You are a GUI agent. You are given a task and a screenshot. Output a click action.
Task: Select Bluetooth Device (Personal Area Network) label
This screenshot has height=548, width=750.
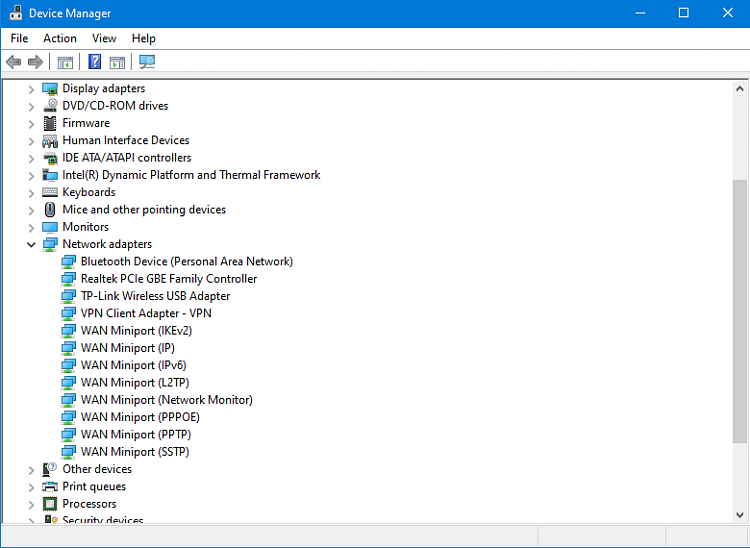(187, 261)
